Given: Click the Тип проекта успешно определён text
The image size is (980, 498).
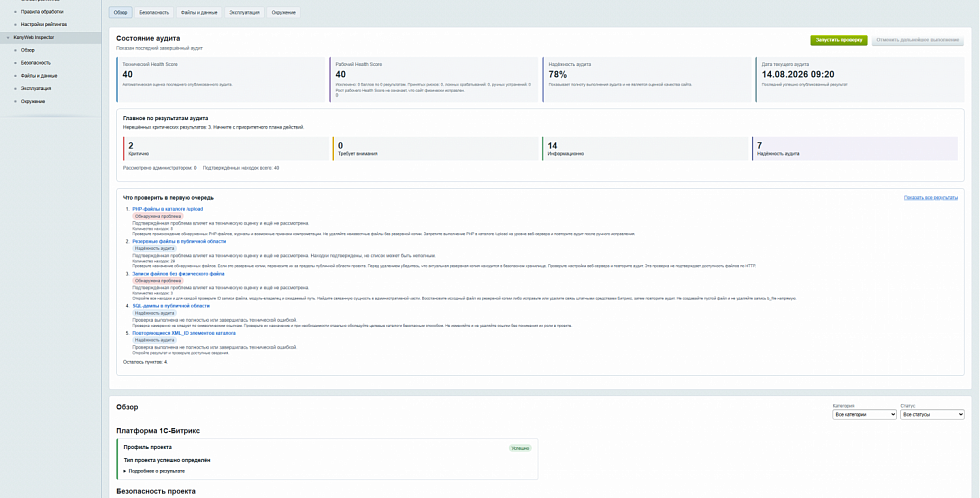Looking at the screenshot, I should 167,460.
